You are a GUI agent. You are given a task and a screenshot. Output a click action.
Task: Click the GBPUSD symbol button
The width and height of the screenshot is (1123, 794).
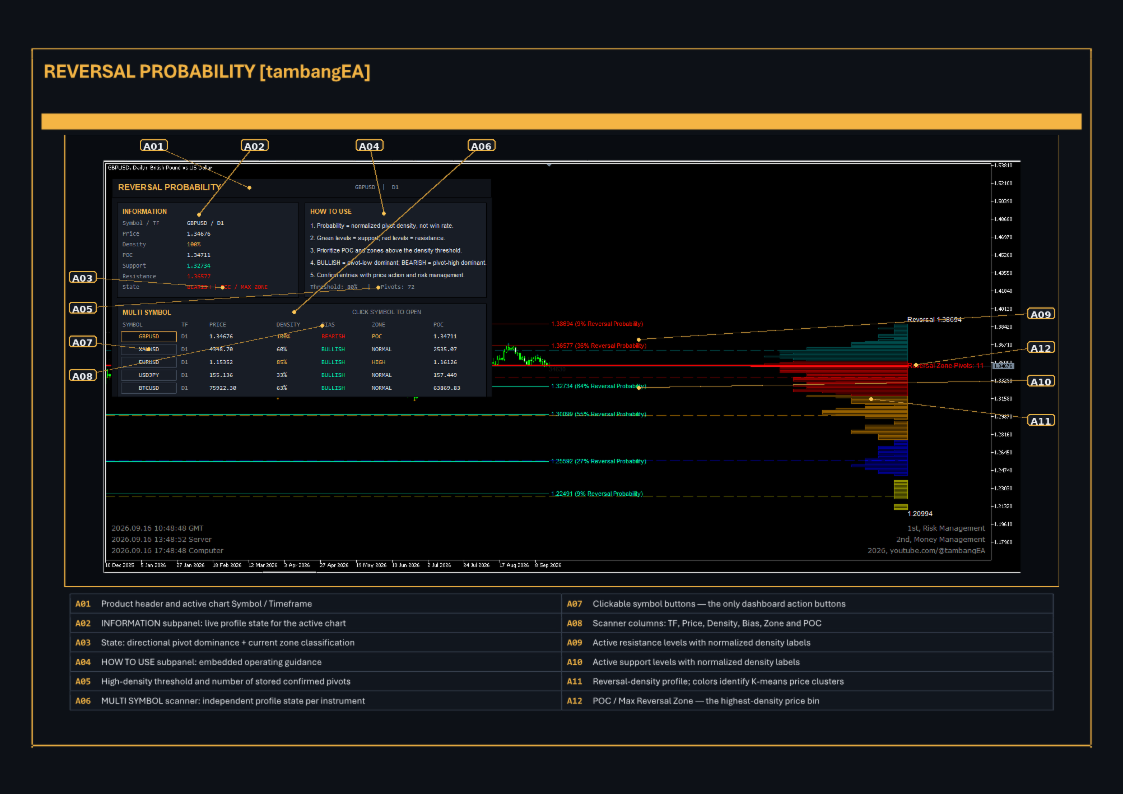[x=149, y=336]
